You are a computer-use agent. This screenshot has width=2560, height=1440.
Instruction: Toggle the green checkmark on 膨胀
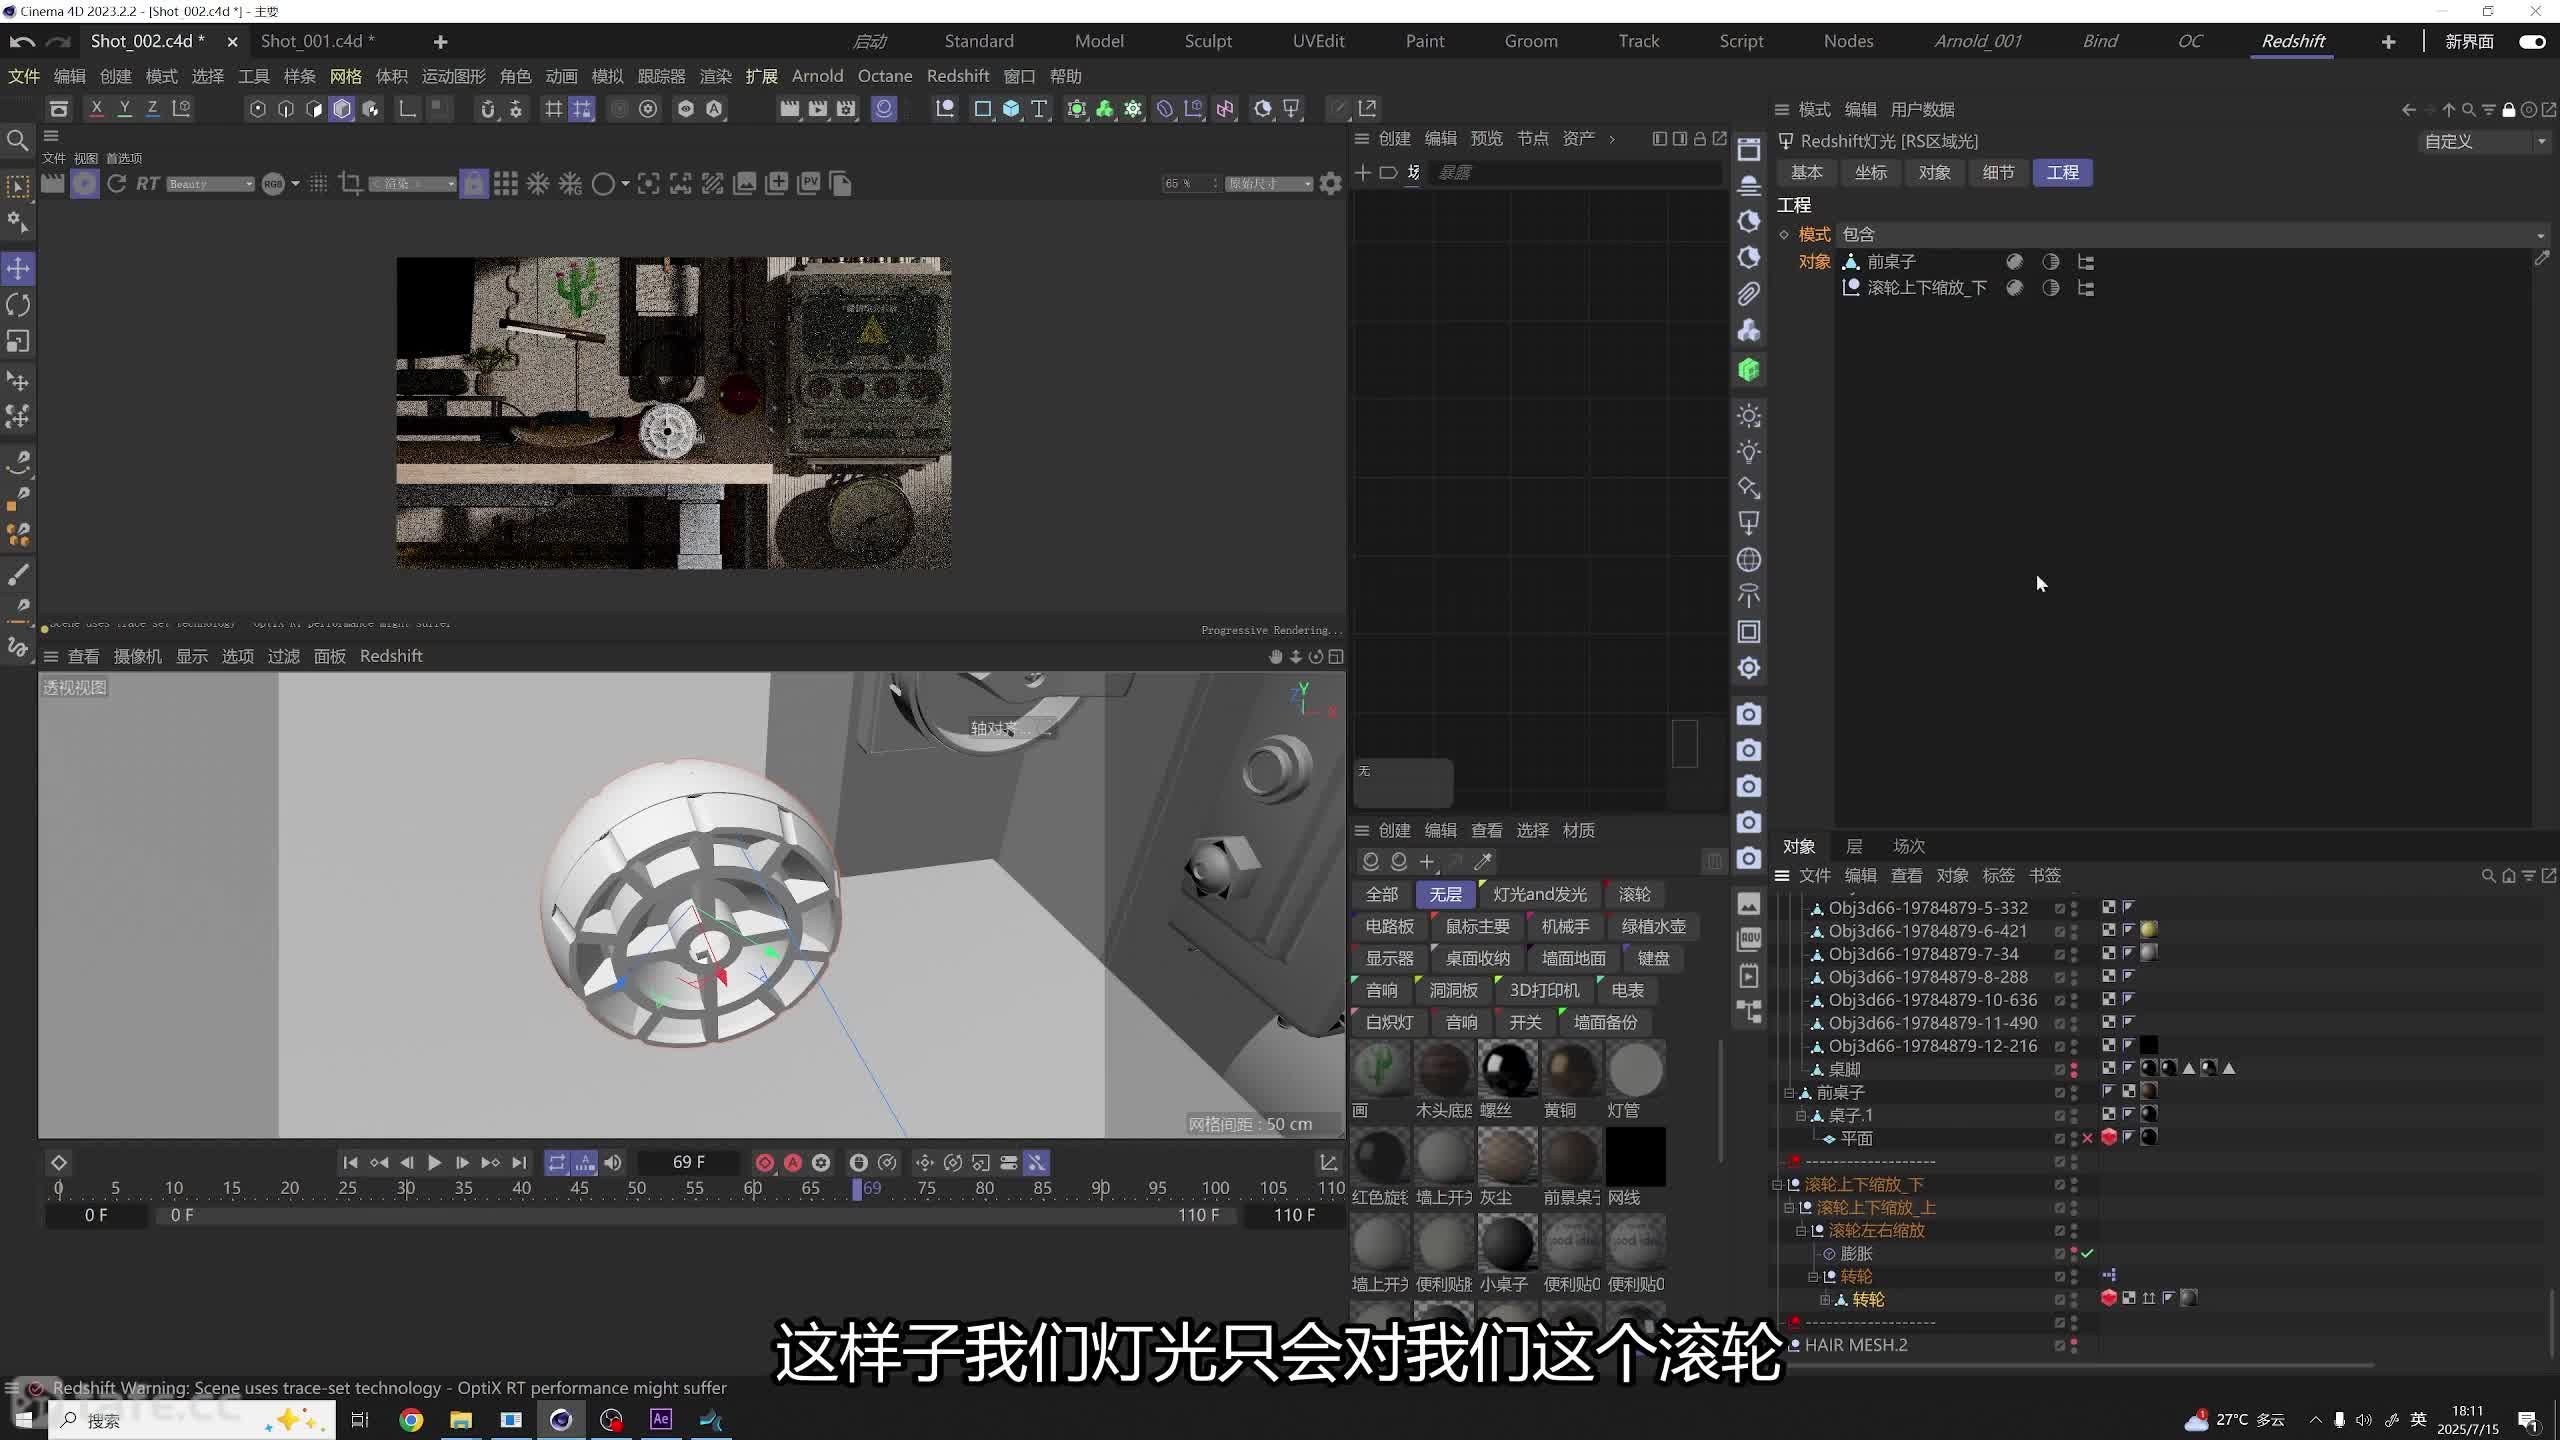(x=2088, y=1253)
